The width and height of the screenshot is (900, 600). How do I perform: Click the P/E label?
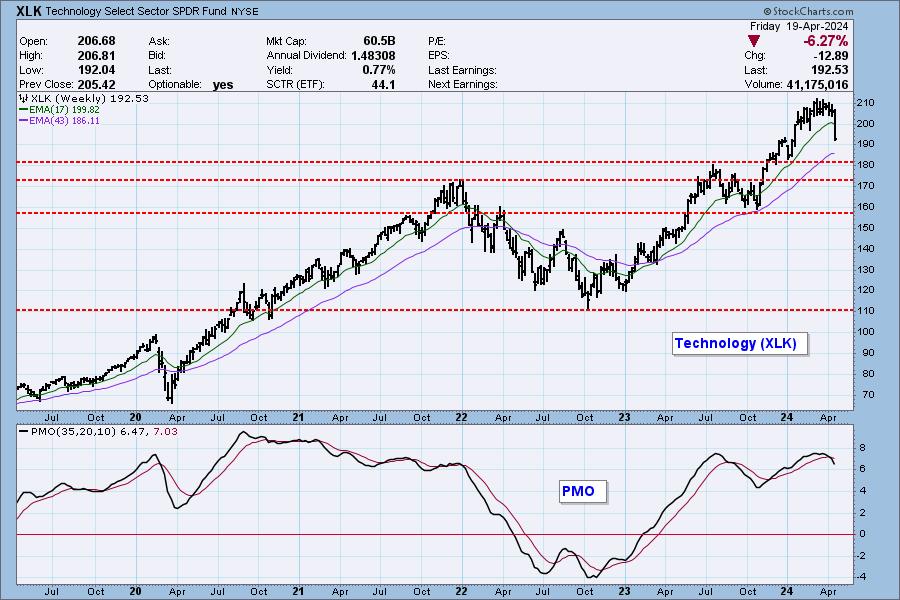[x=437, y=41]
